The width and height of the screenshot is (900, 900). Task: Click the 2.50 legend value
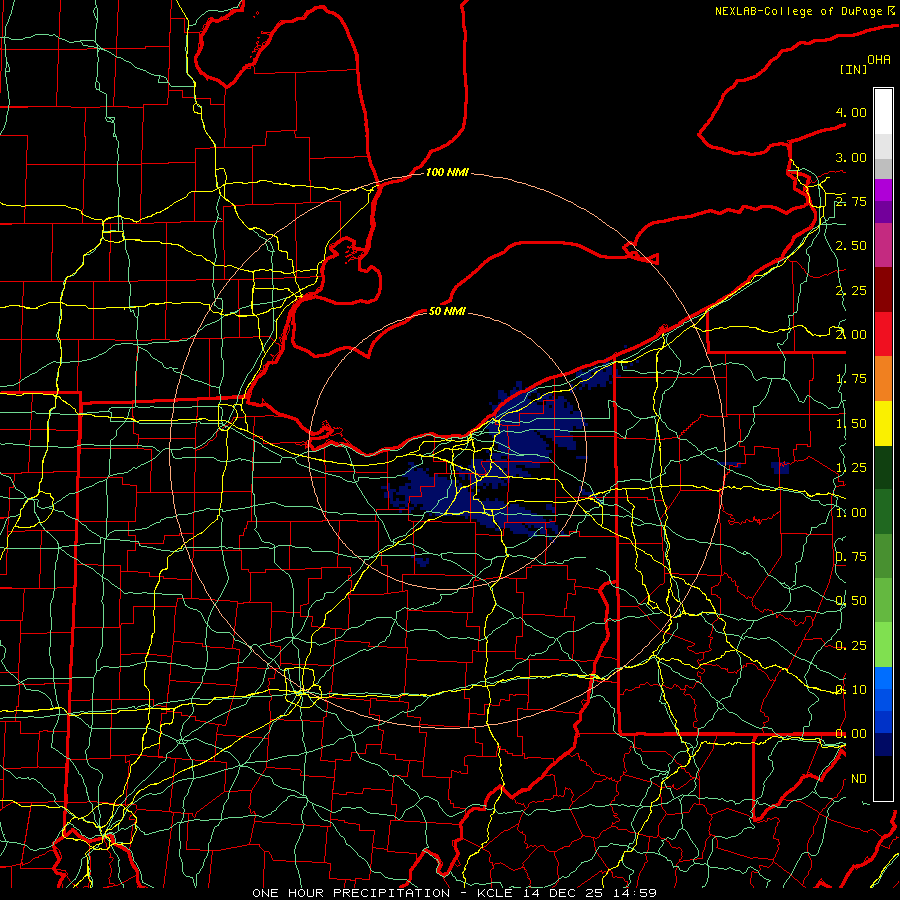click(x=851, y=246)
